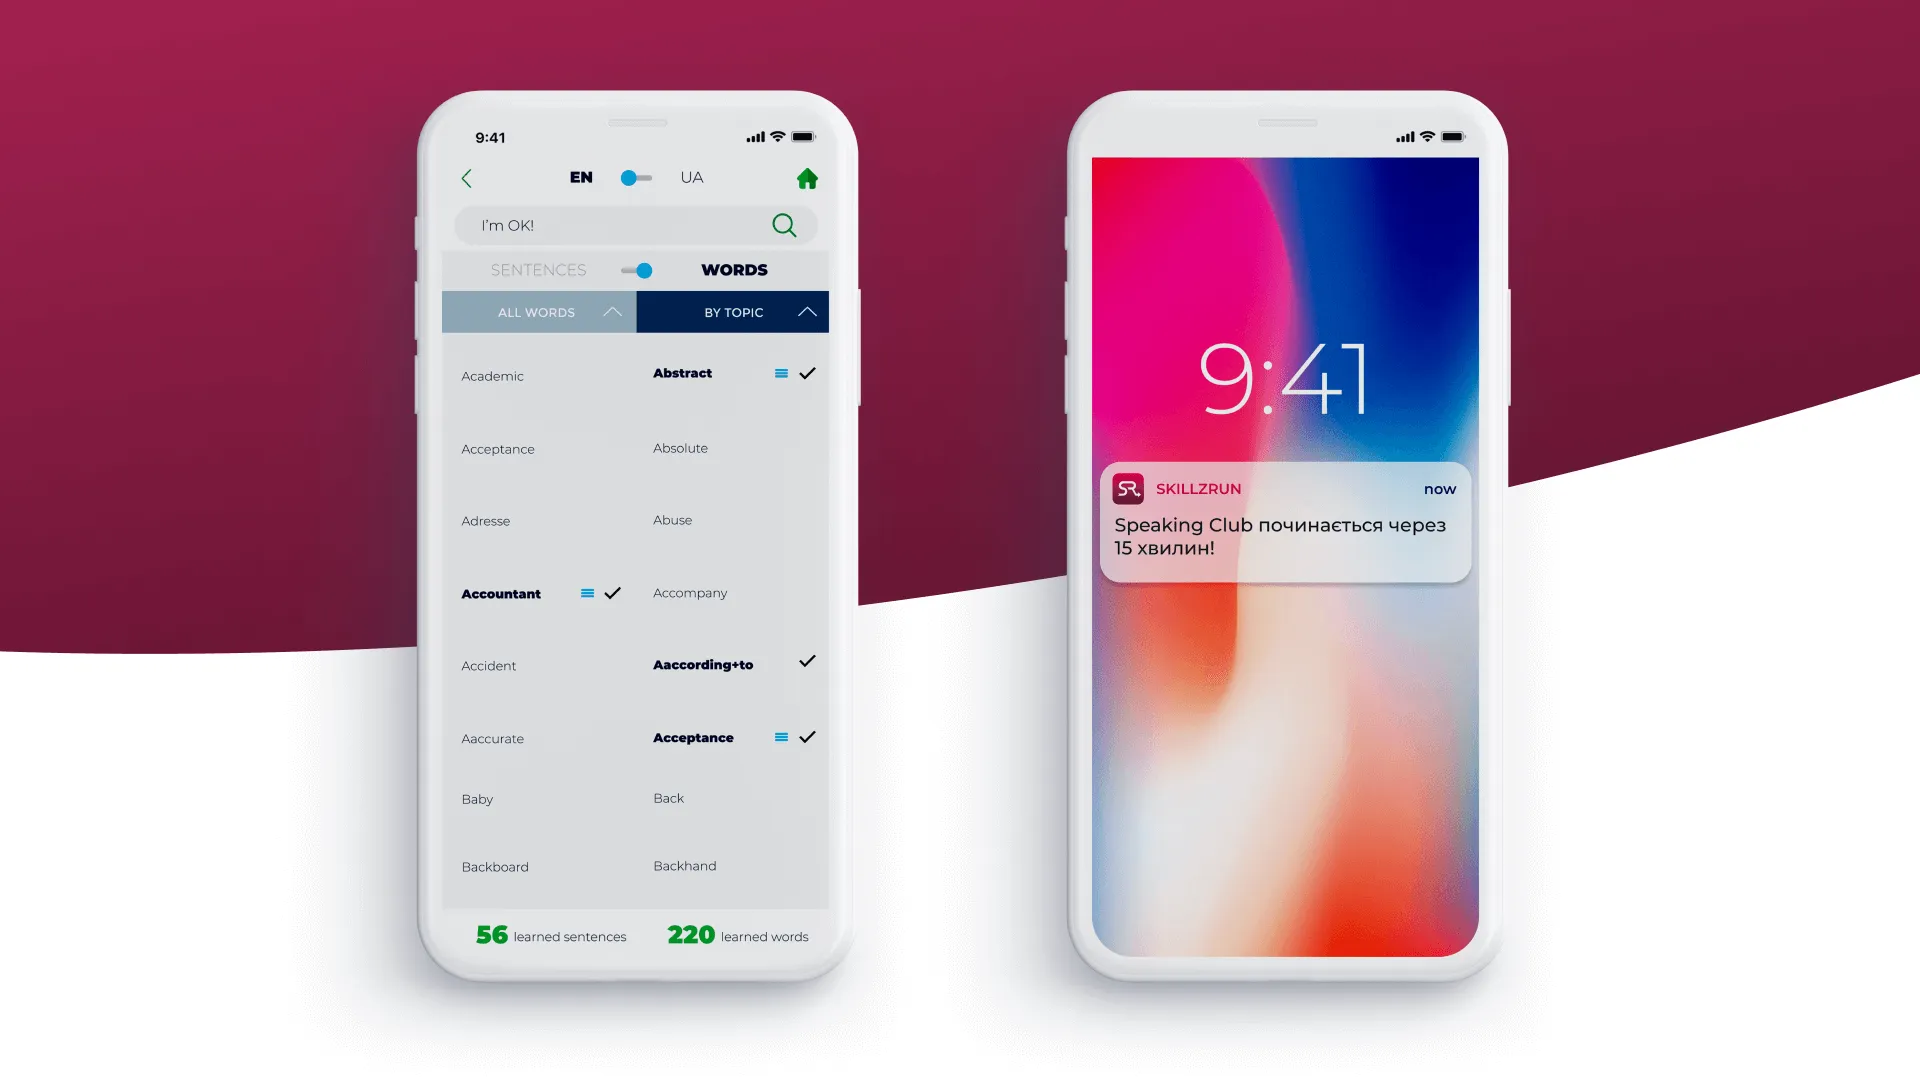Select the SENTENCES tab
The width and height of the screenshot is (1920, 1080).
click(538, 269)
